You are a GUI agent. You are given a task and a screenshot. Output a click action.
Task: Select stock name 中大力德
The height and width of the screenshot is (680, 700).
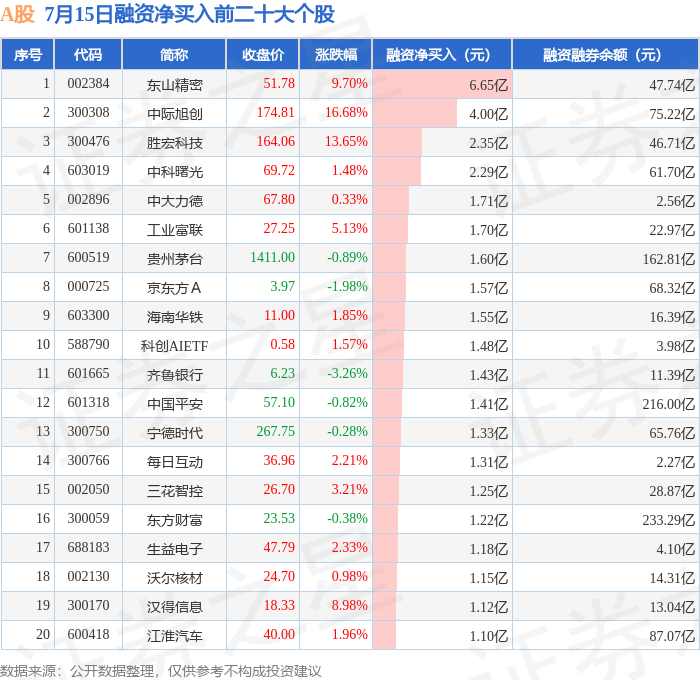point(175,201)
